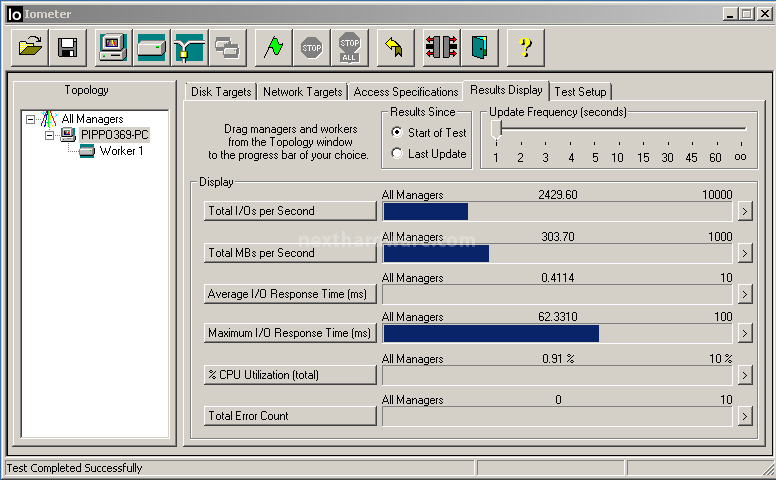This screenshot has height=480, width=776.
Task: Open help with question mark icon
Action: click(526, 48)
